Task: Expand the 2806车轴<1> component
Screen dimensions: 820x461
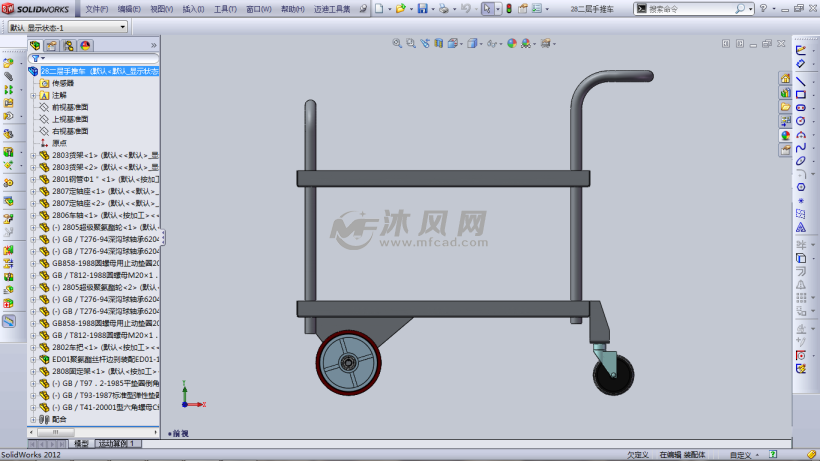Action: [x=33, y=216]
